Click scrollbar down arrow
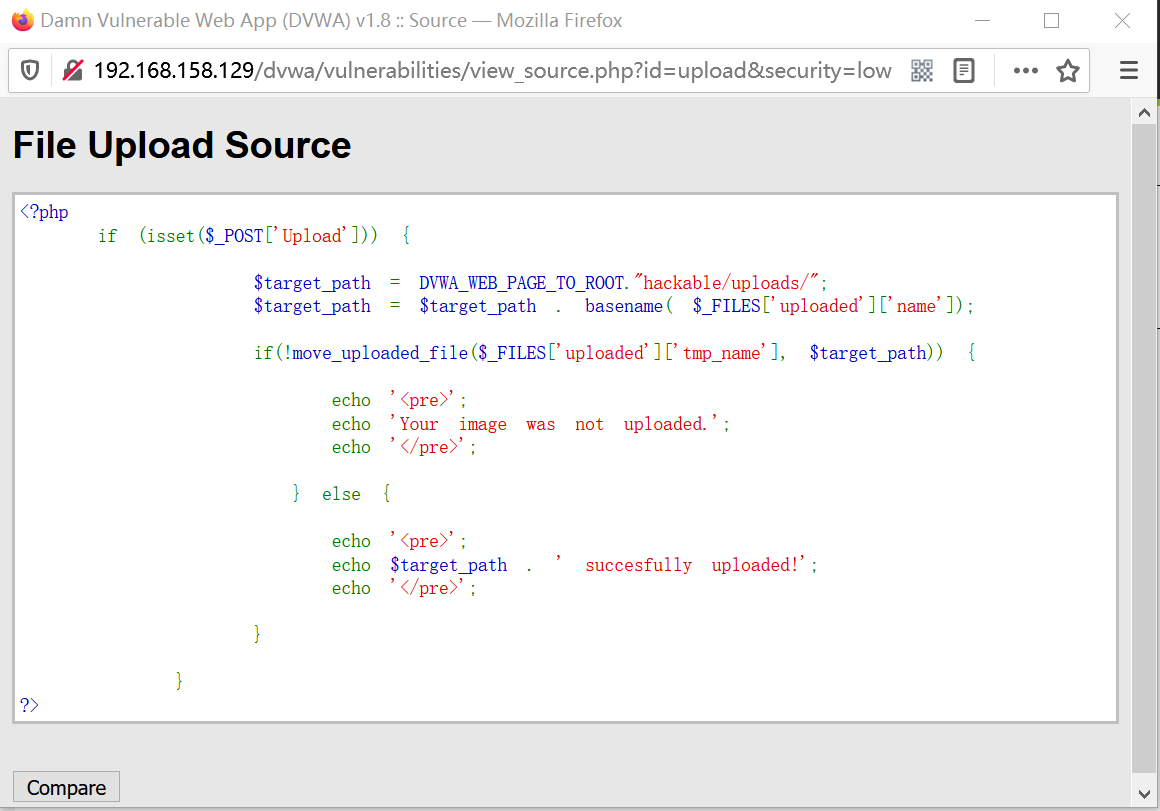This screenshot has height=811, width=1160. coord(1144,794)
